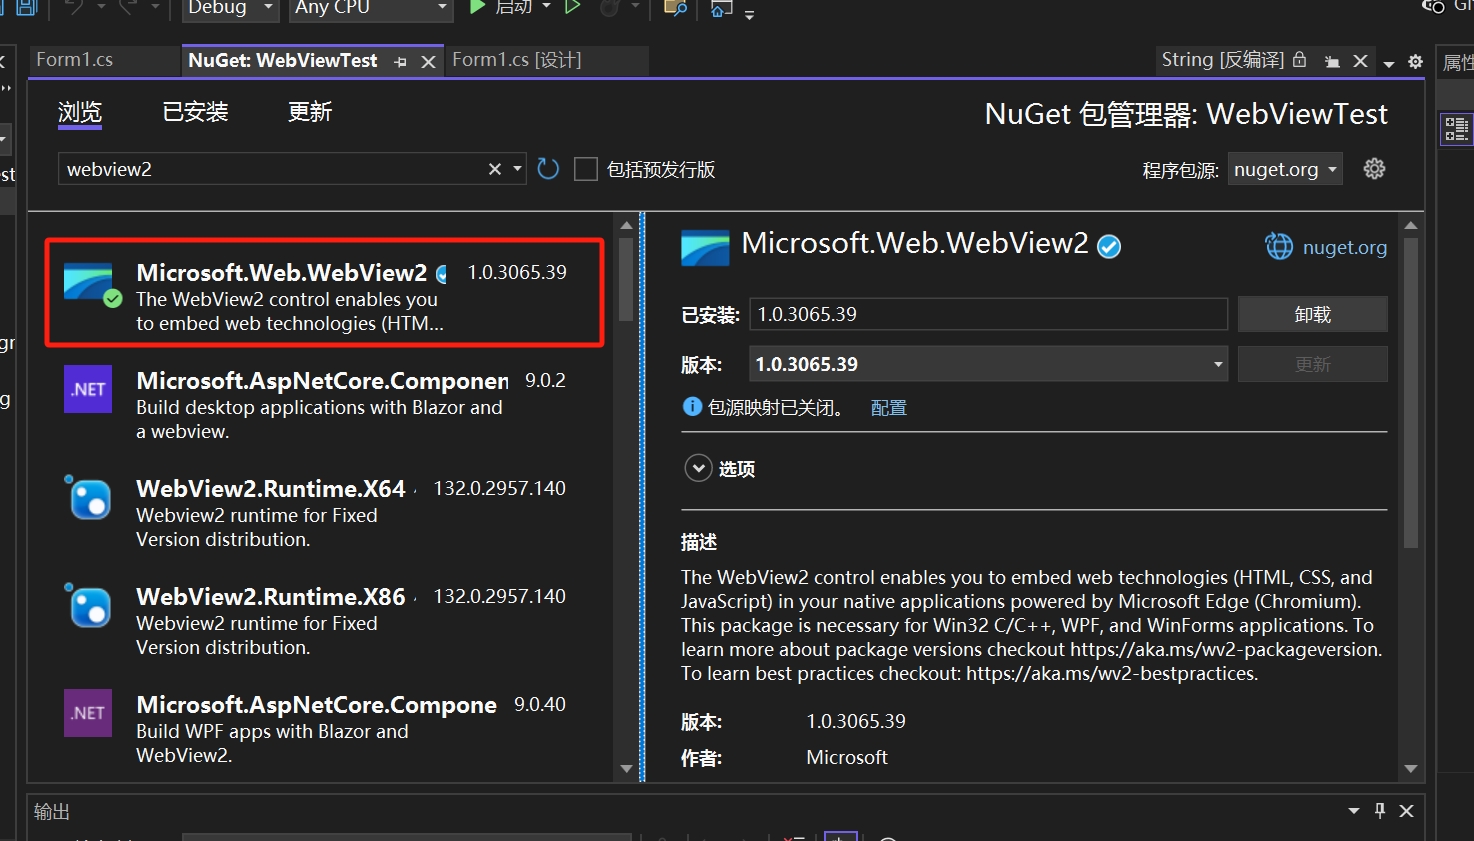Open the Start button dropdown arrow
This screenshot has height=841, width=1474.
(546, 7)
